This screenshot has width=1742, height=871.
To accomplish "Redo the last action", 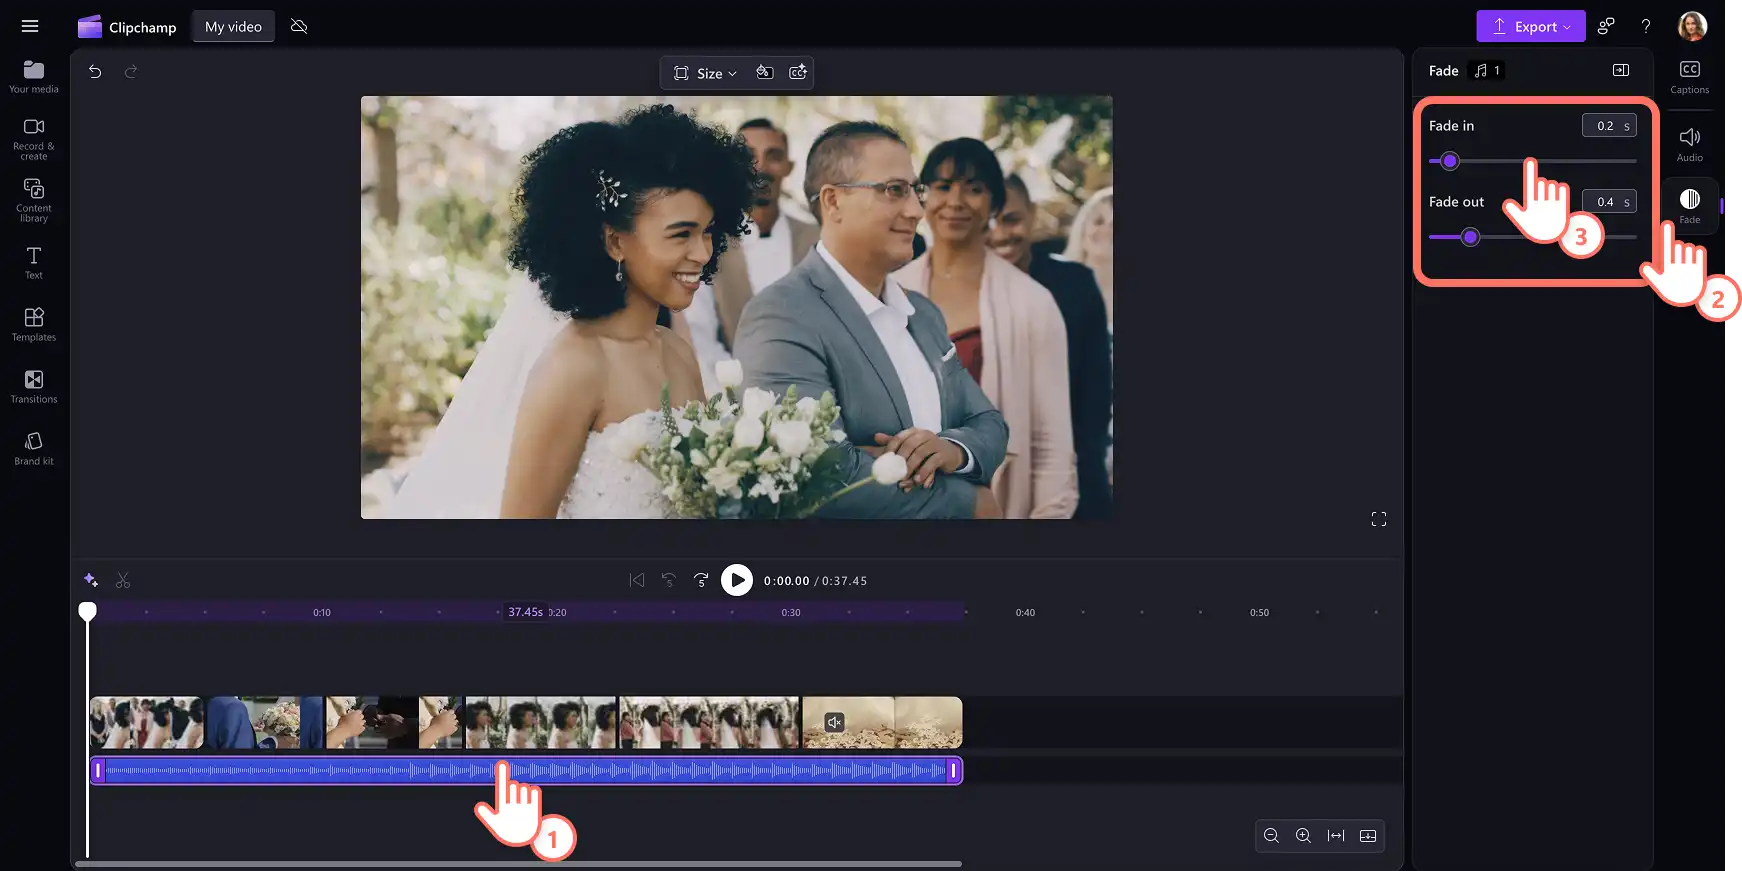I will pos(130,71).
